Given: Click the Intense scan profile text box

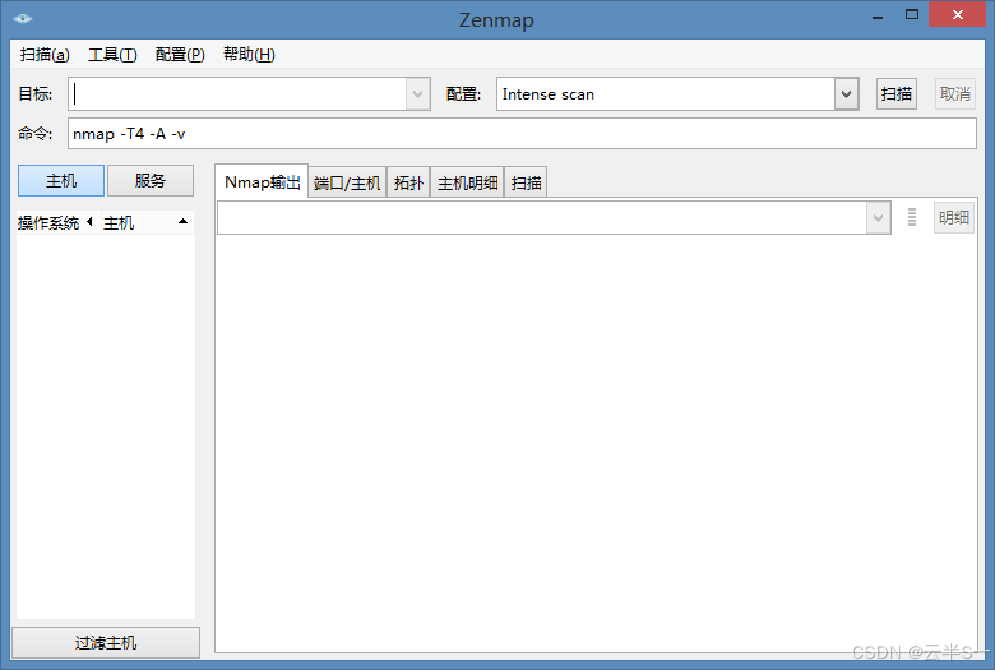Looking at the screenshot, I should tap(665, 94).
